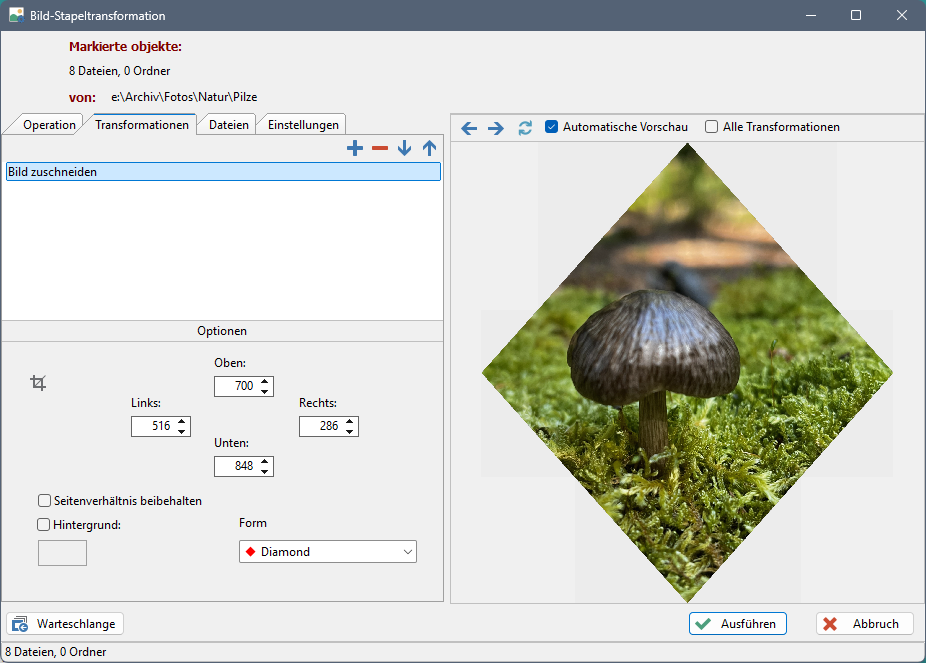Toggle the Hintergrund checkbox
The height and width of the screenshot is (663, 926).
44,524
